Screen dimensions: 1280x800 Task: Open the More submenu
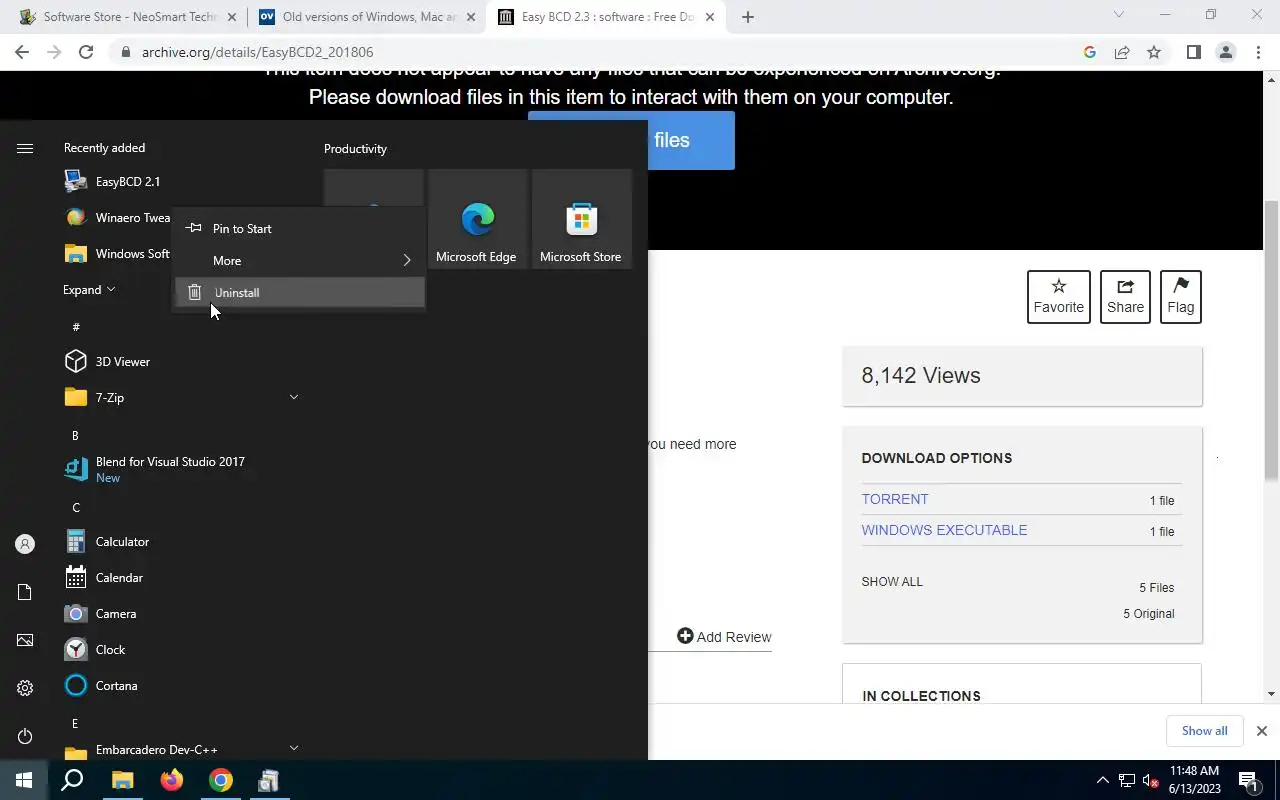click(299, 261)
